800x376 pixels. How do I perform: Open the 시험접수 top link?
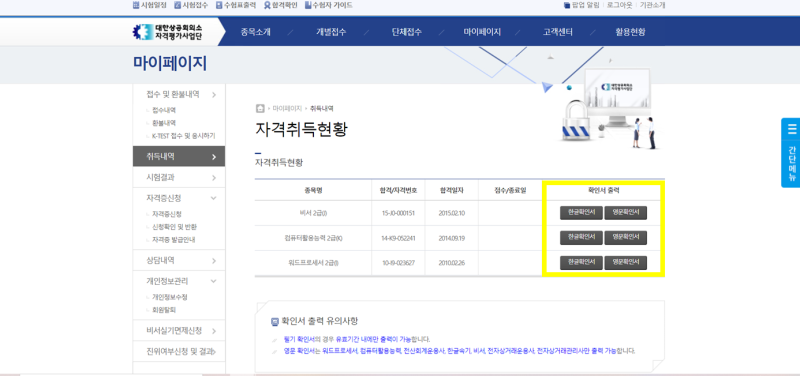tap(195, 5)
